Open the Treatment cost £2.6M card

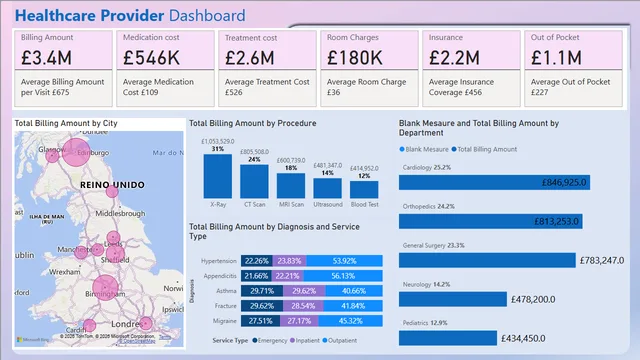point(267,50)
